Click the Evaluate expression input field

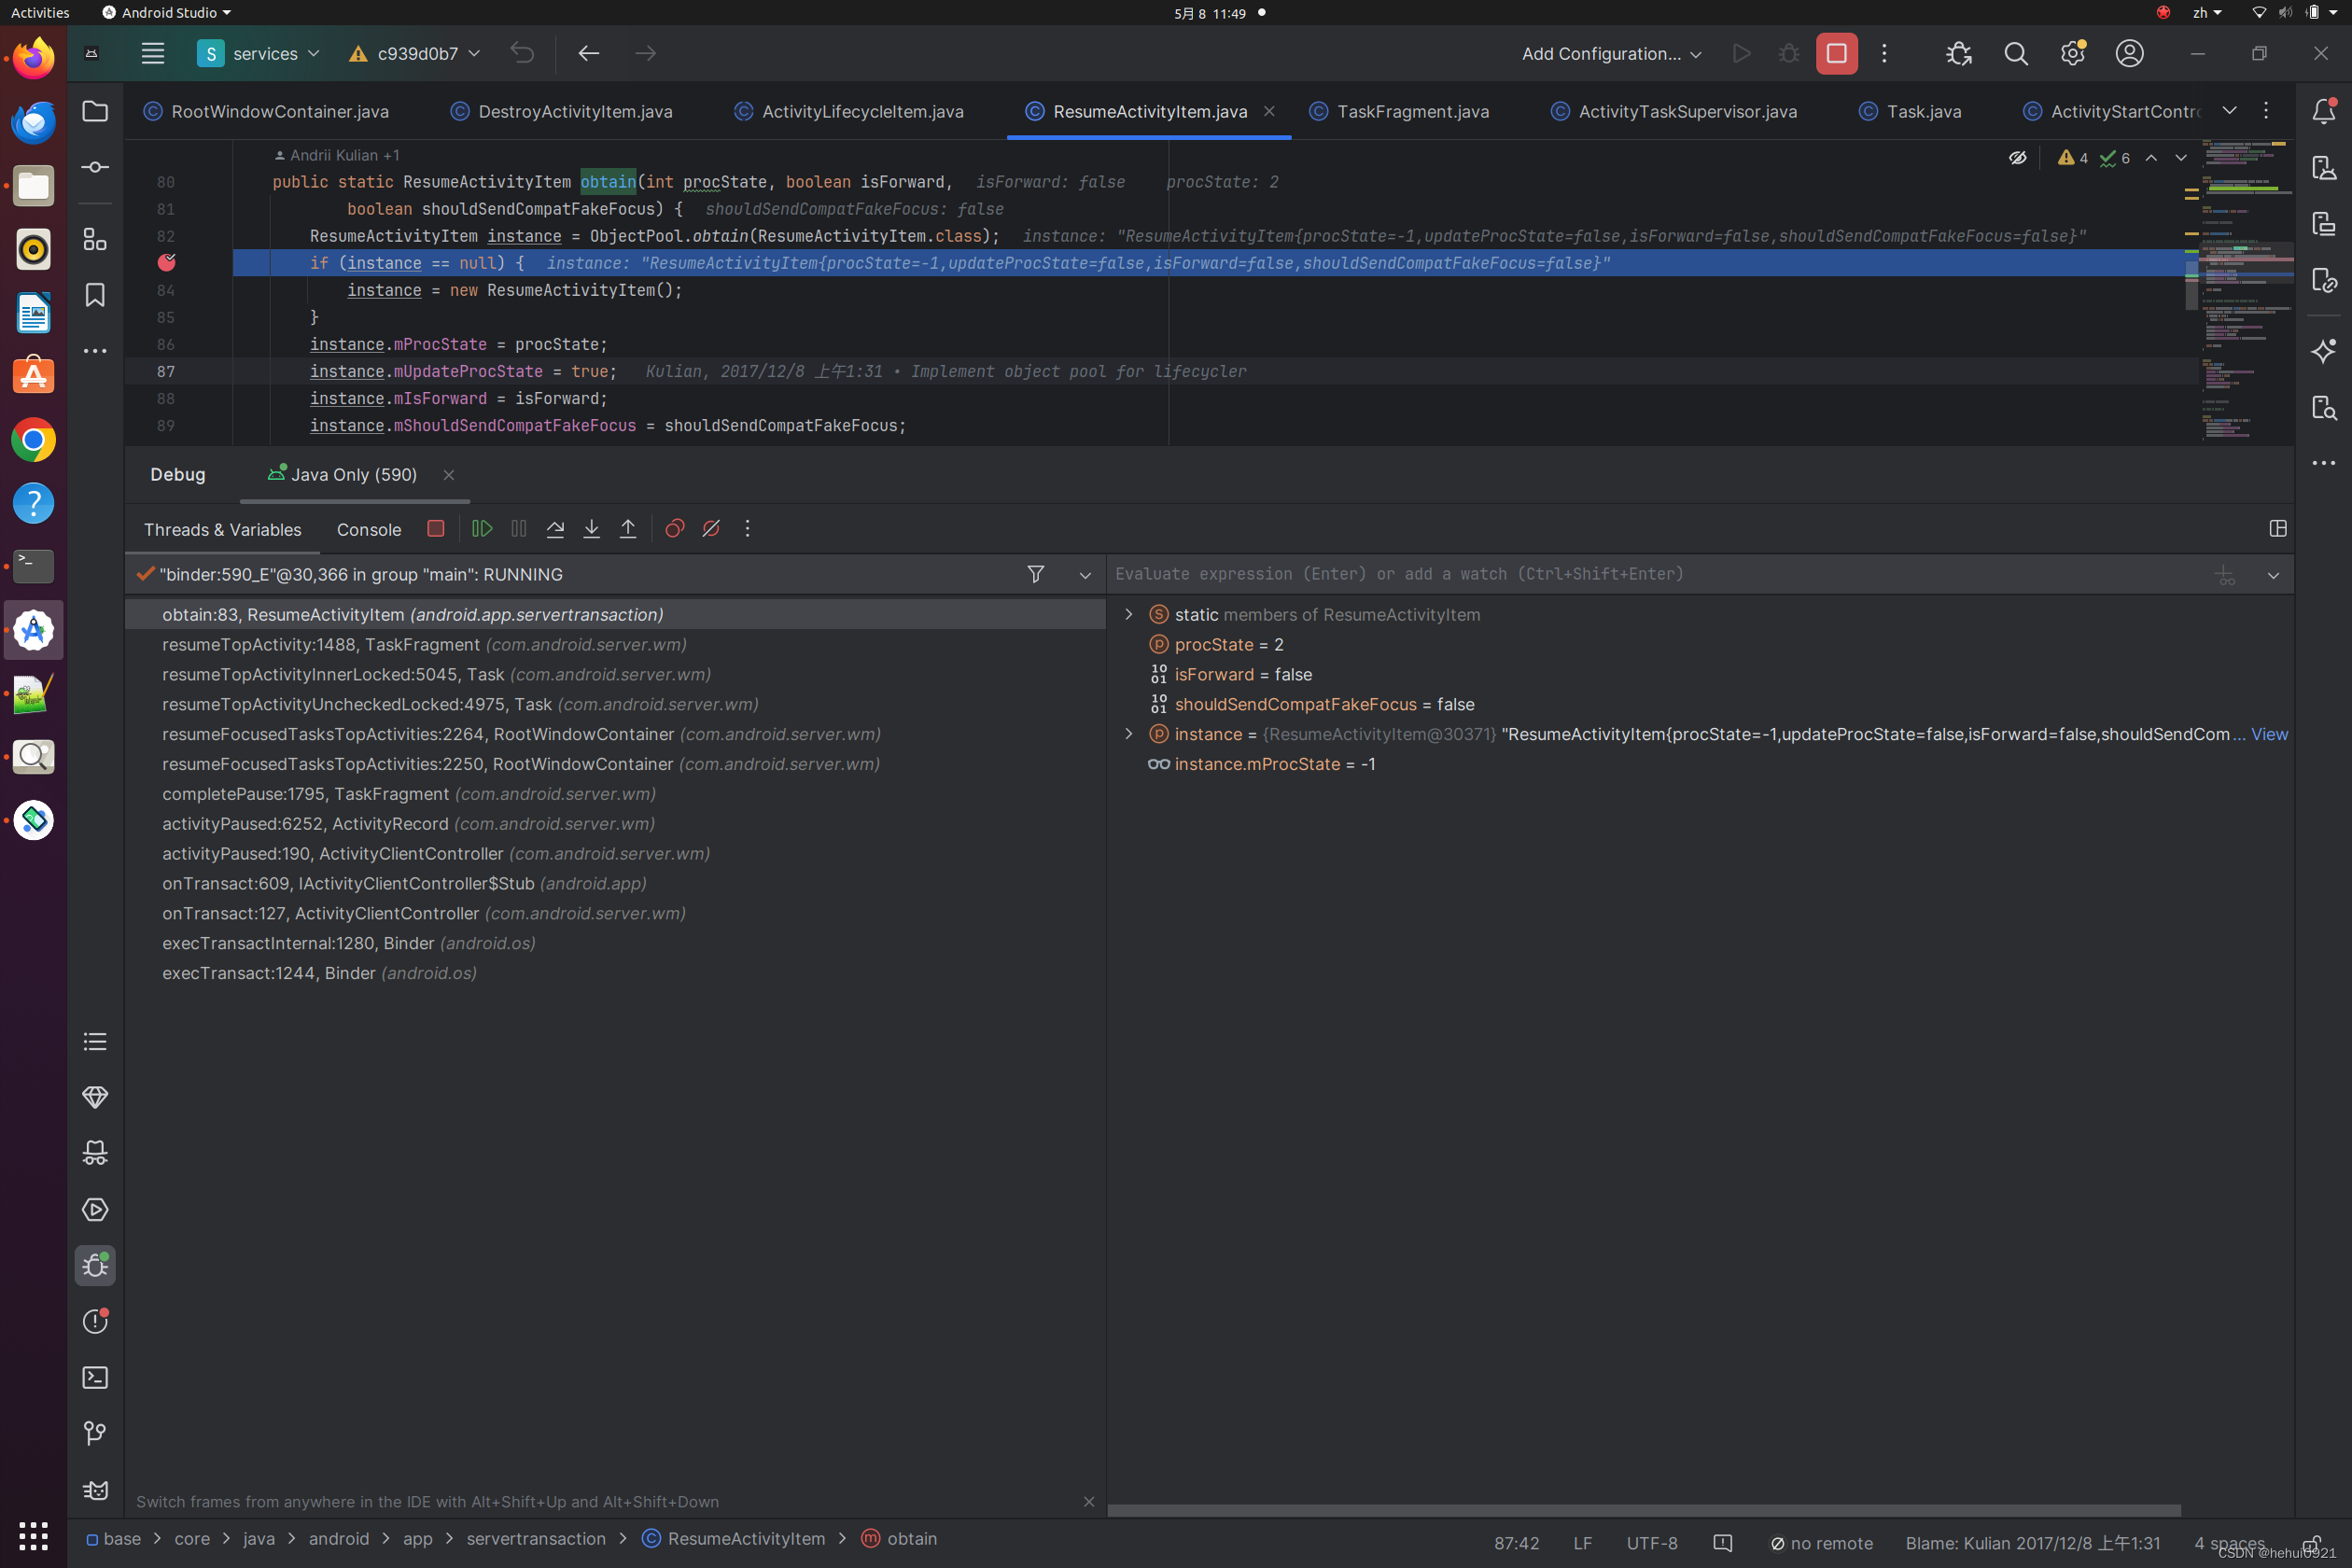coord(1655,574)
